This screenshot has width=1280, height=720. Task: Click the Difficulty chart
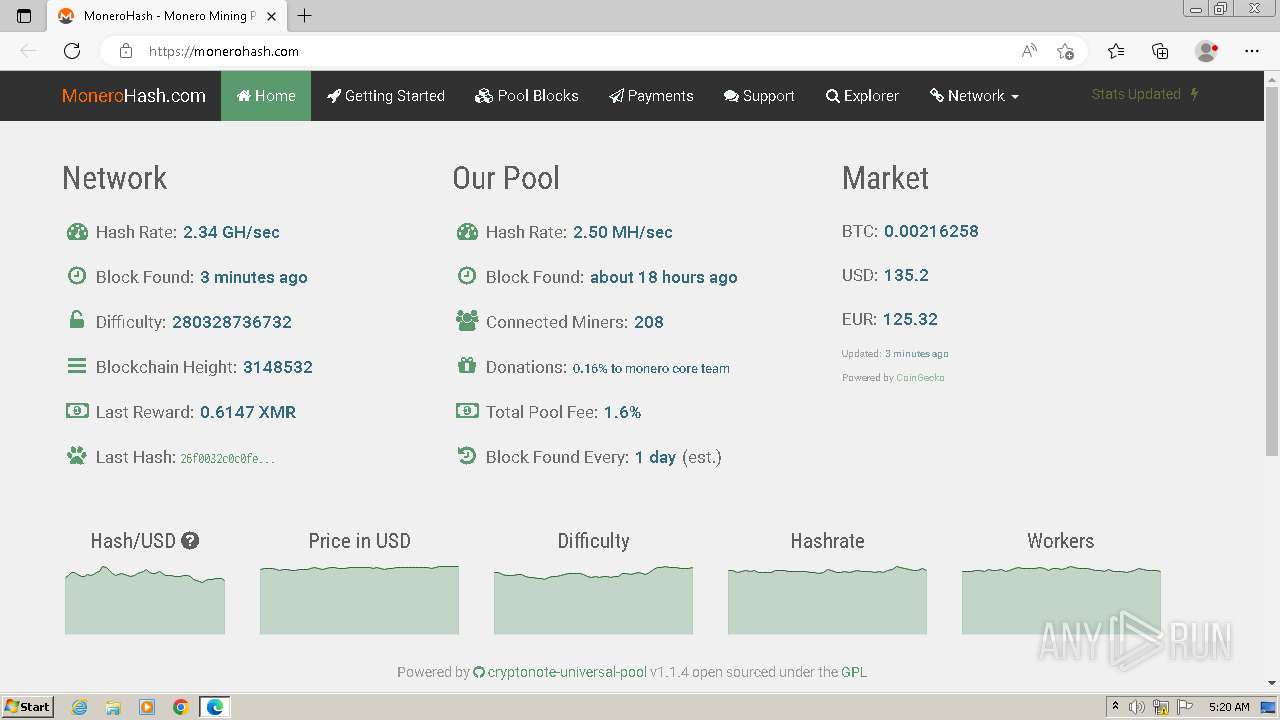pos(593,600)
